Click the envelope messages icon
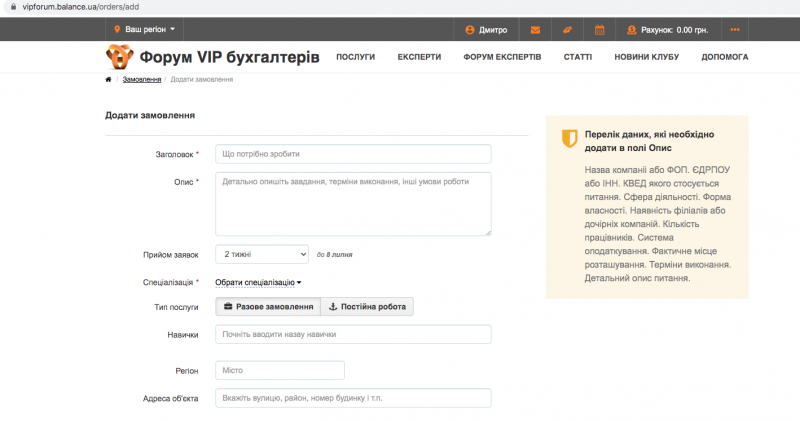Screen dimensions: 800x421 coord(536,30)
